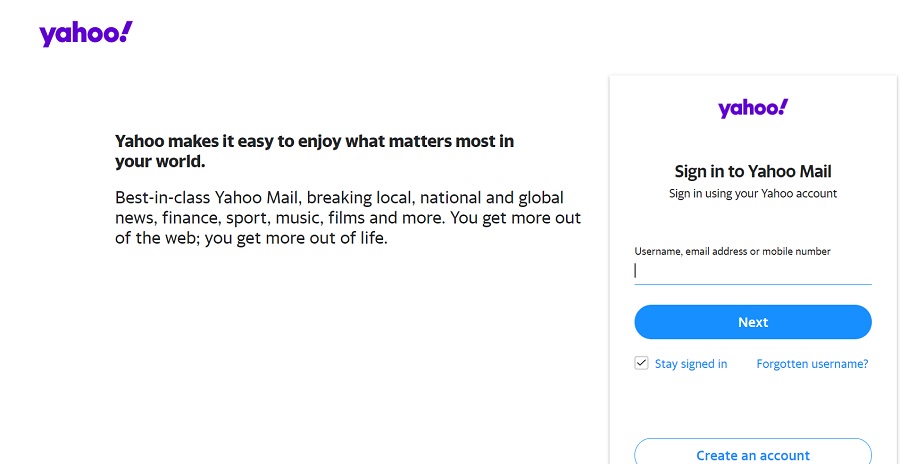Click the "Username, email address or mobile number" label

(x=732, y=251)
